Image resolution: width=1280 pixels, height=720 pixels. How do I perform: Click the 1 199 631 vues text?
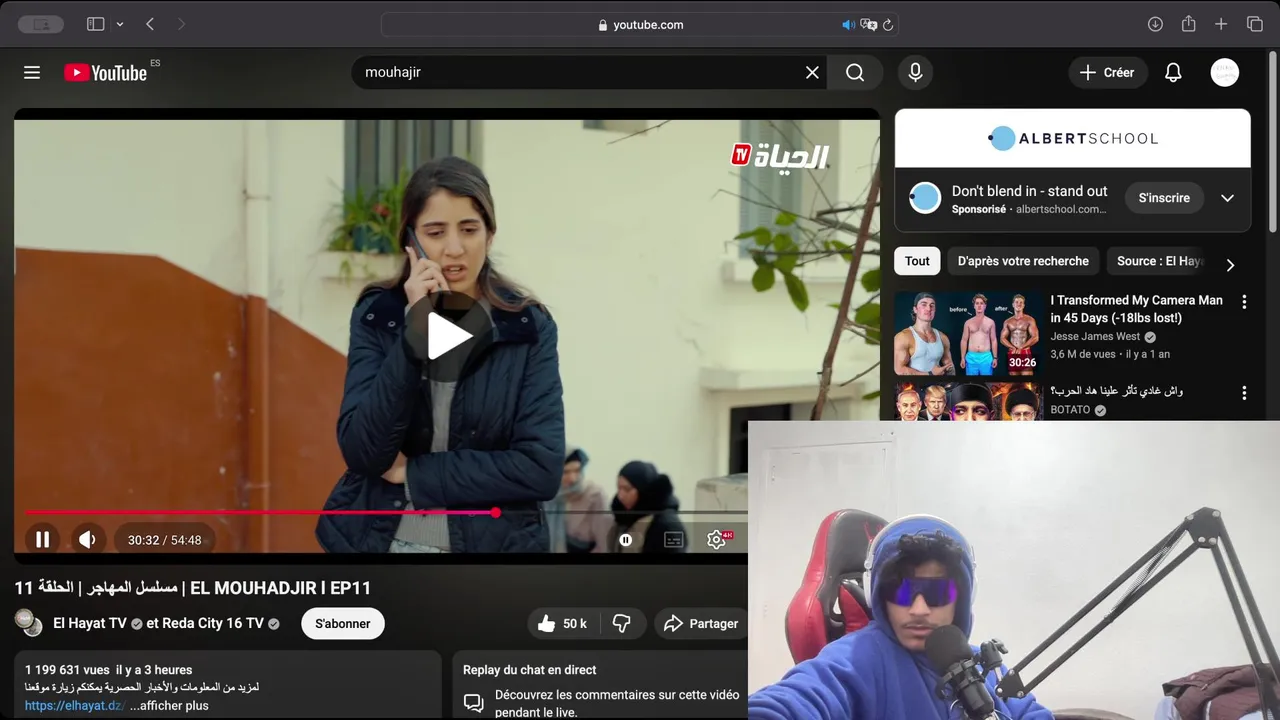(x=67, y=670)
